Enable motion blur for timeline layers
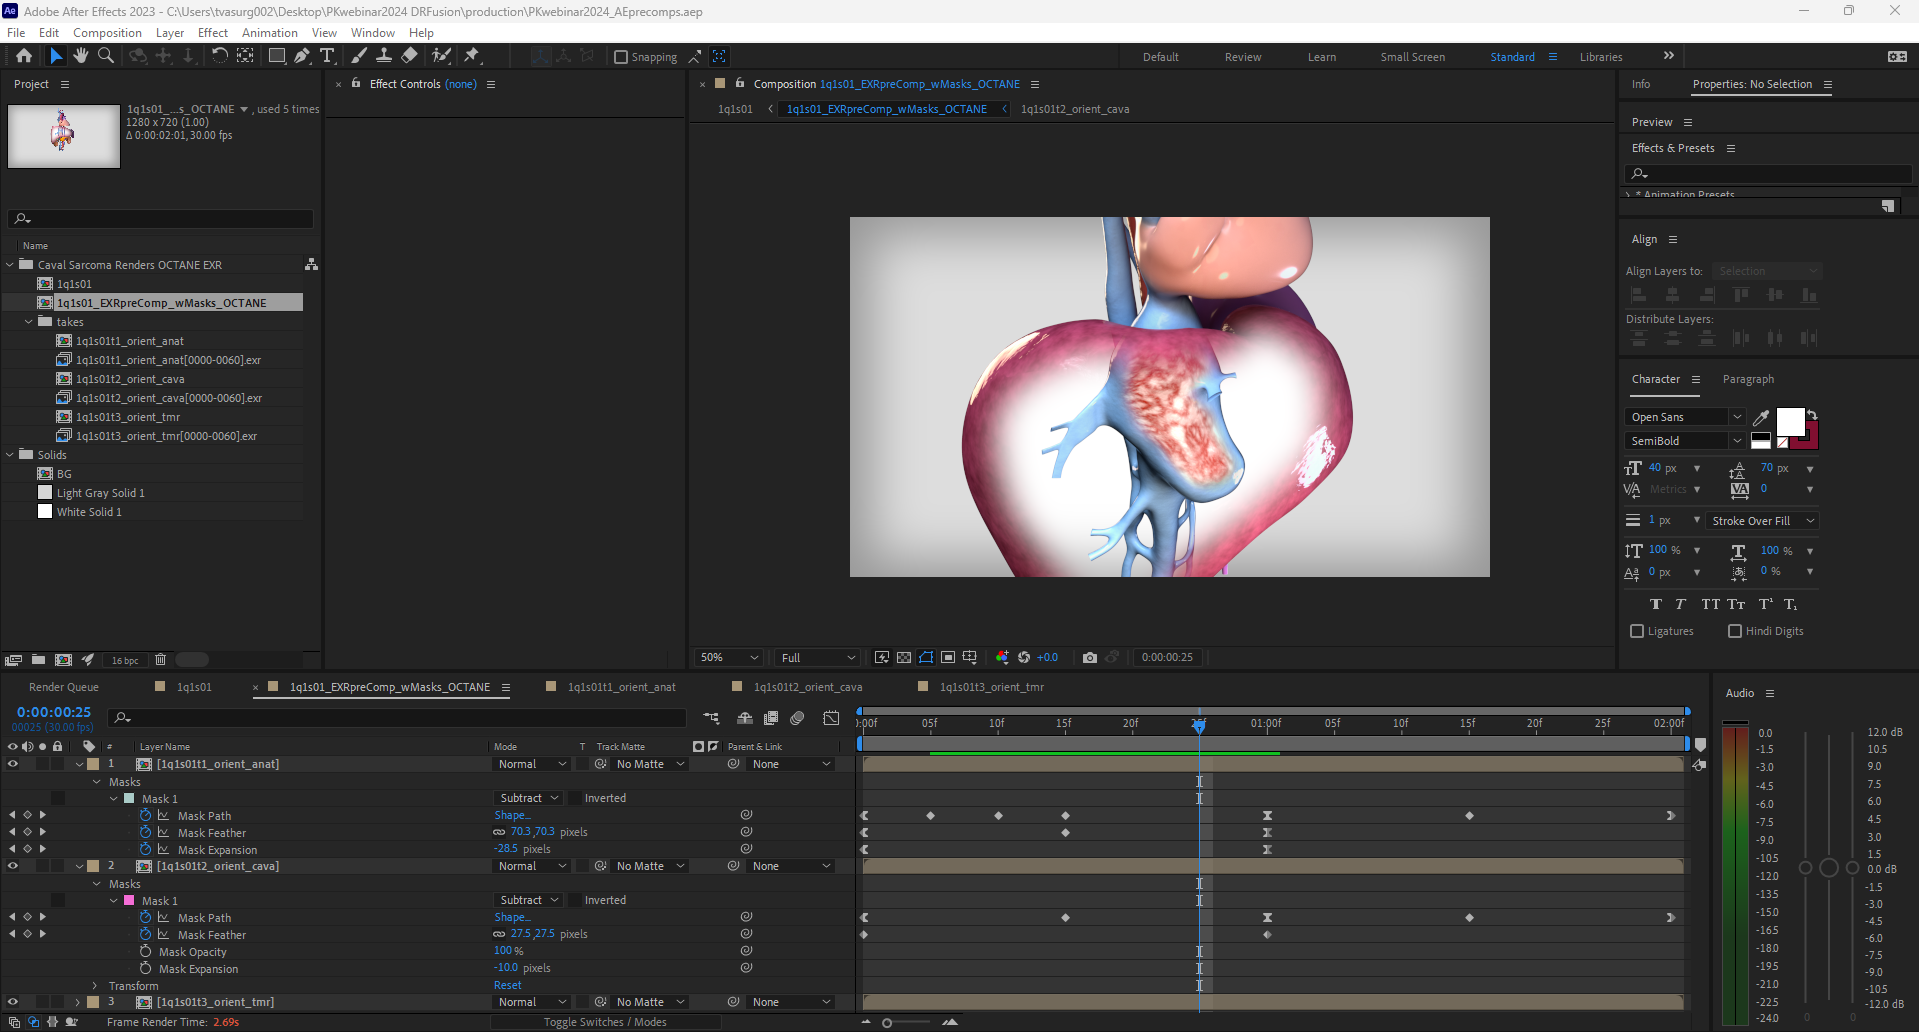 click(797, 718)
